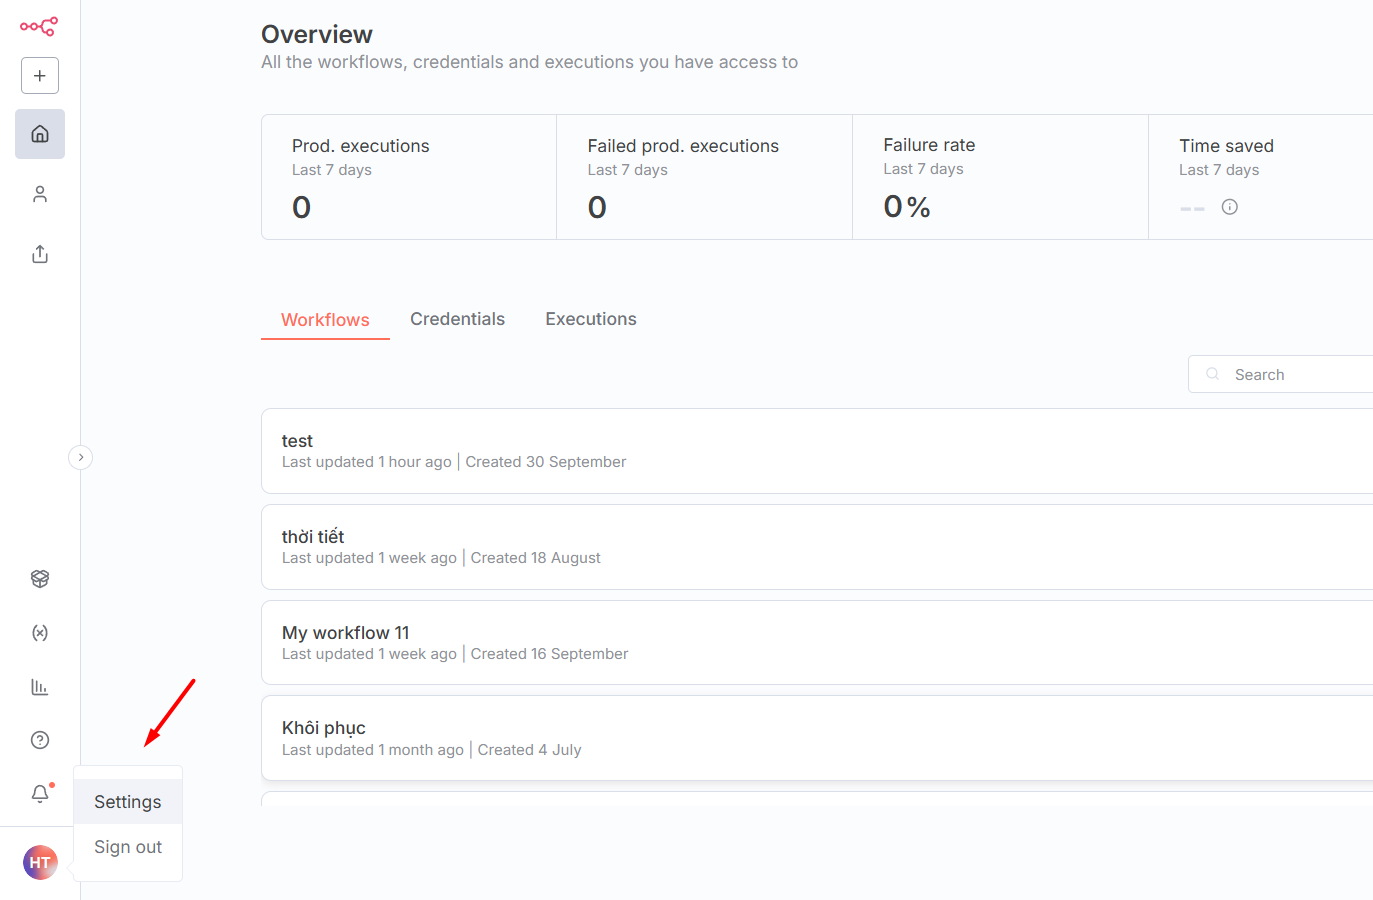The width and height of the screenshot is (1373, 900).
Task: Open the Help question mark icon
Action: [x=40, y=740]
